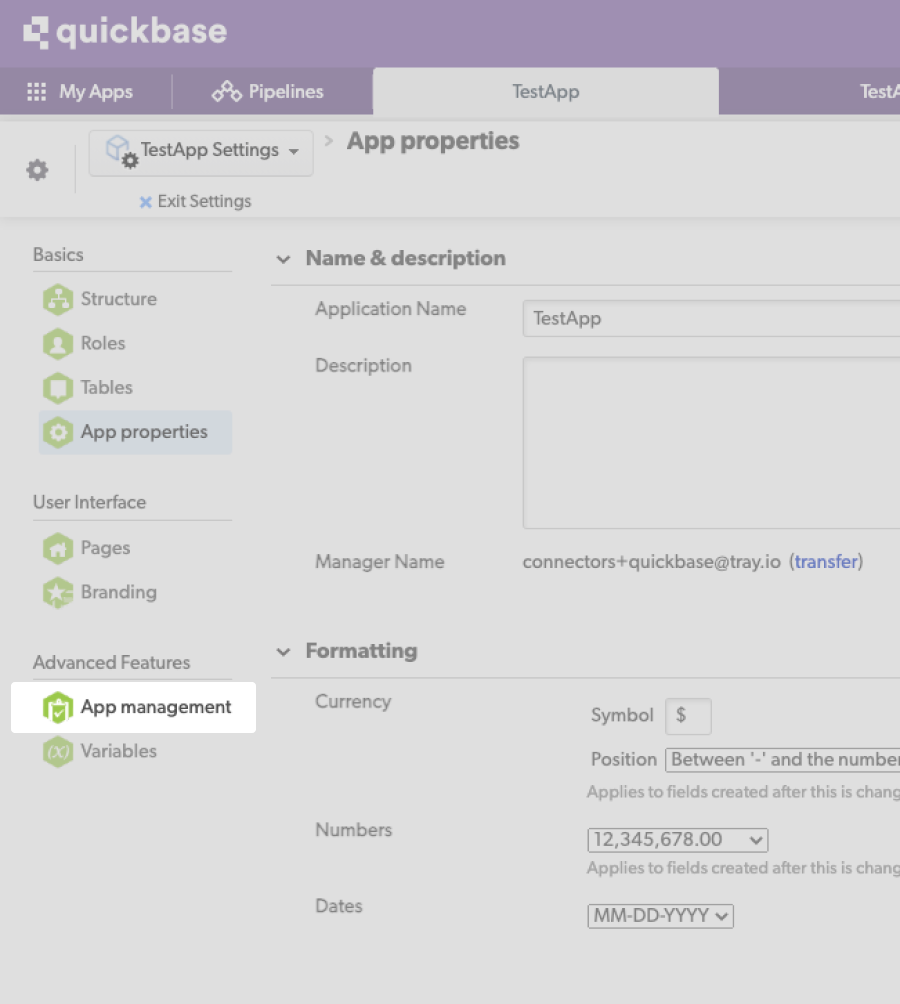The width and height of the screenshot is (900, 1004).
Task: Open Pages via its sidebar icon
Action: click(57, 548)
